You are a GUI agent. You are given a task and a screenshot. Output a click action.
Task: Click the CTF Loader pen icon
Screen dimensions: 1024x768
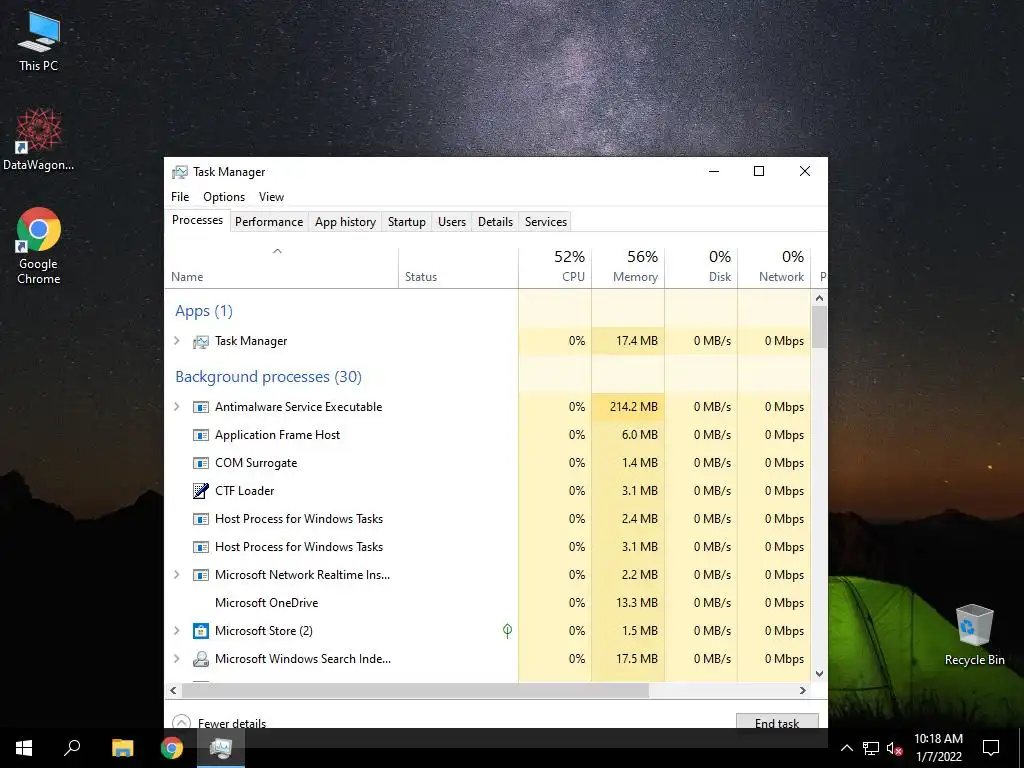(x=200, y=490)
